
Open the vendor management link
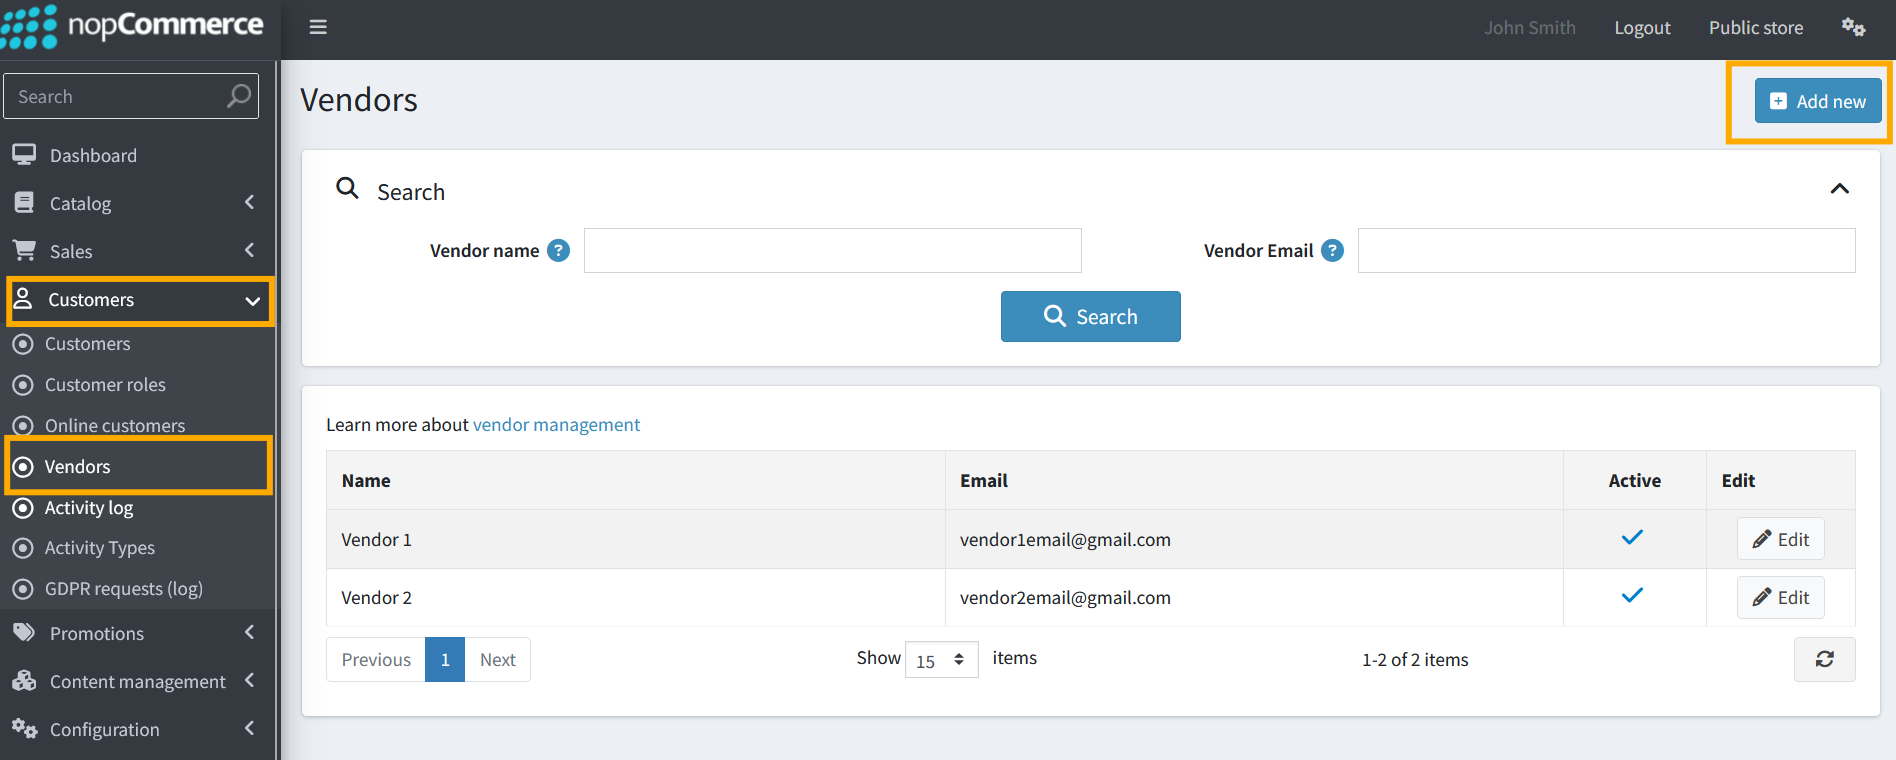tap(556, 424)
